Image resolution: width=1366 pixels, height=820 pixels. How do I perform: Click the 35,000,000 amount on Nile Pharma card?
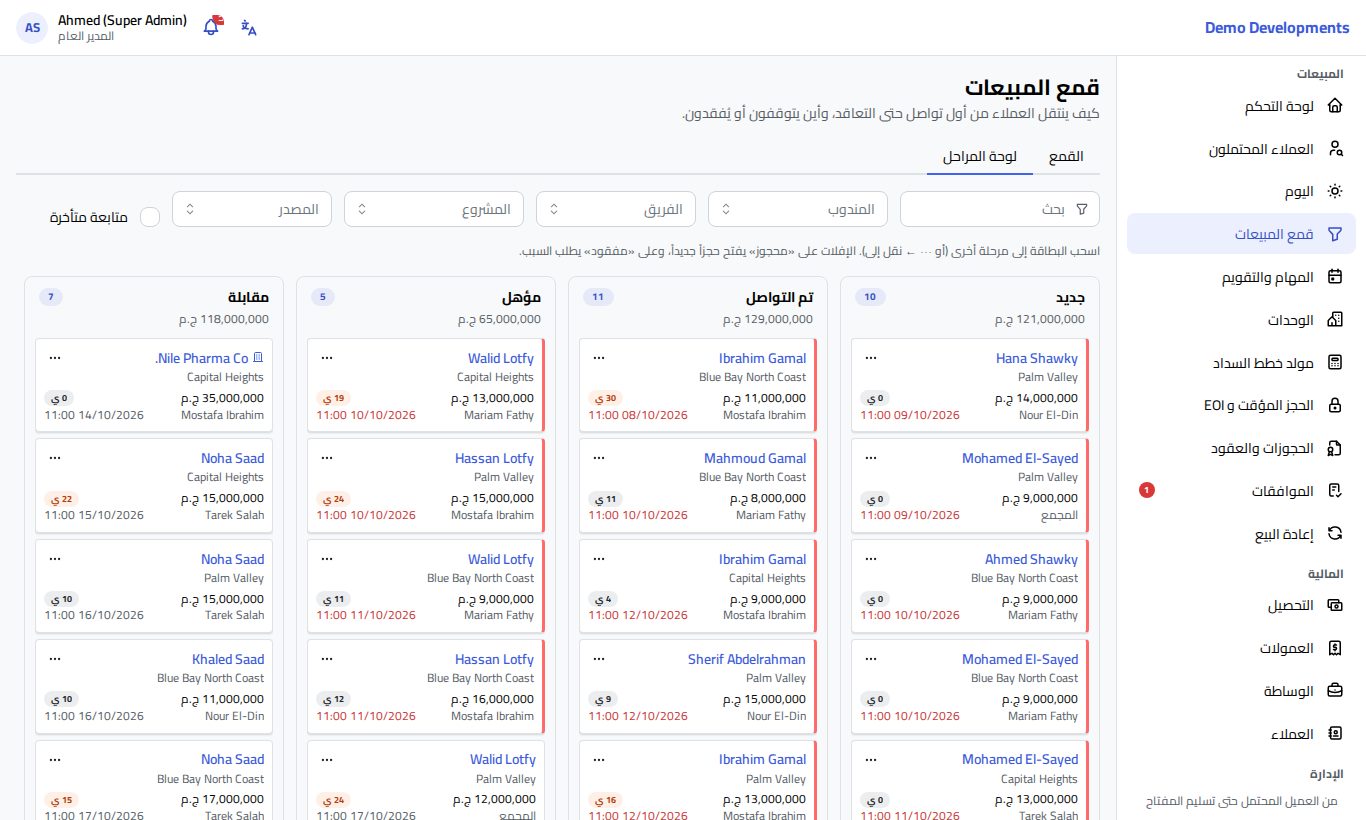(x=222, y=397)
